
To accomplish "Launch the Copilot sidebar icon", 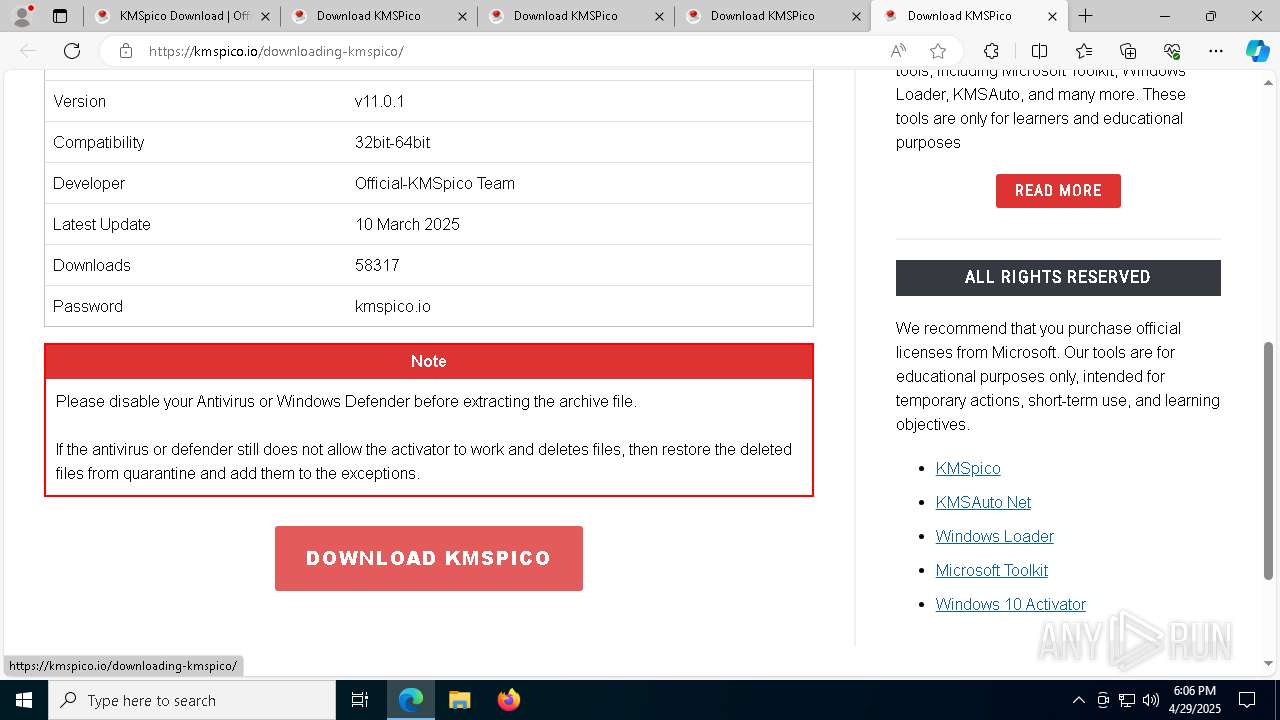I will 1257,51.
